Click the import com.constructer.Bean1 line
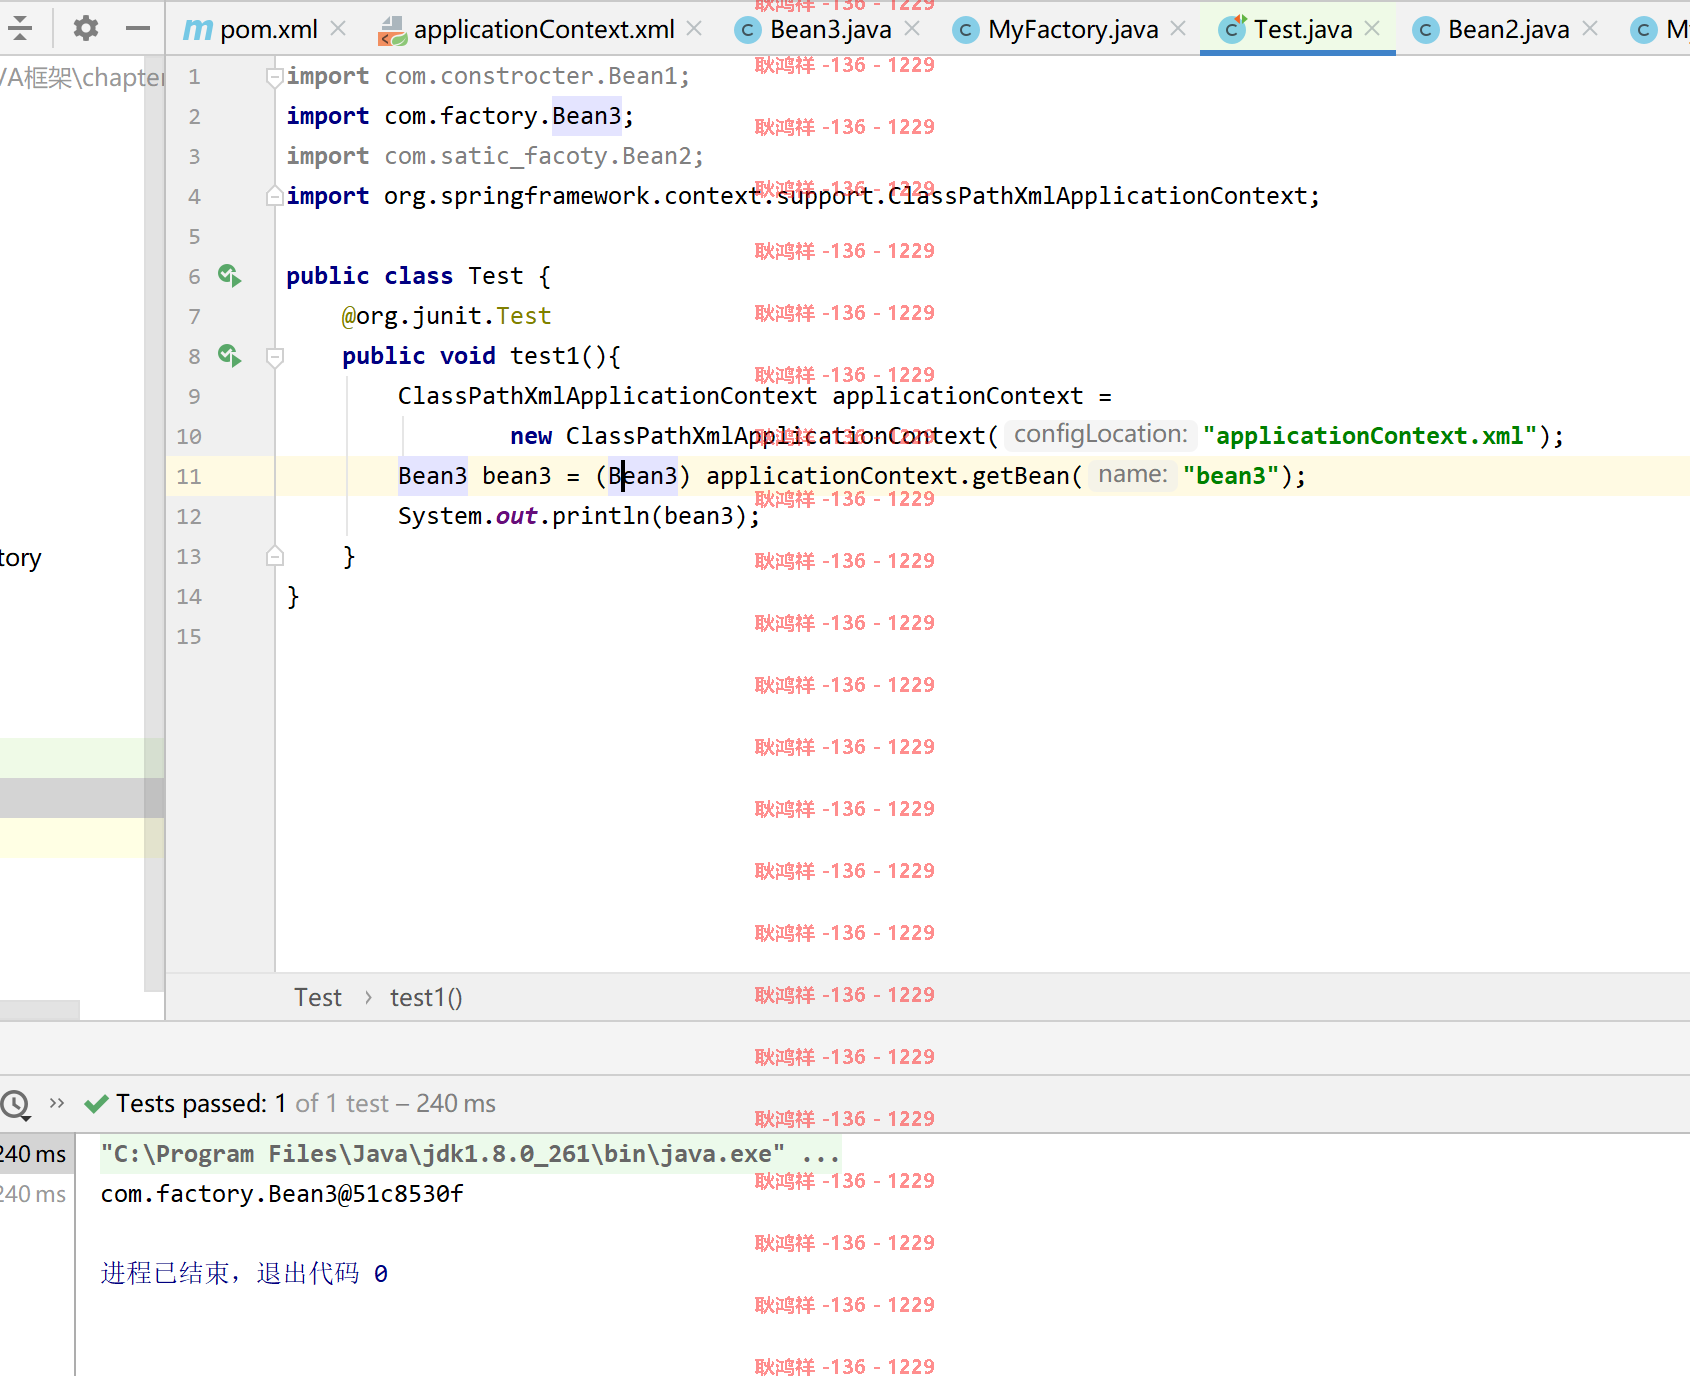Screen dimensions: 1690x1376 click(x=488, y=76)
